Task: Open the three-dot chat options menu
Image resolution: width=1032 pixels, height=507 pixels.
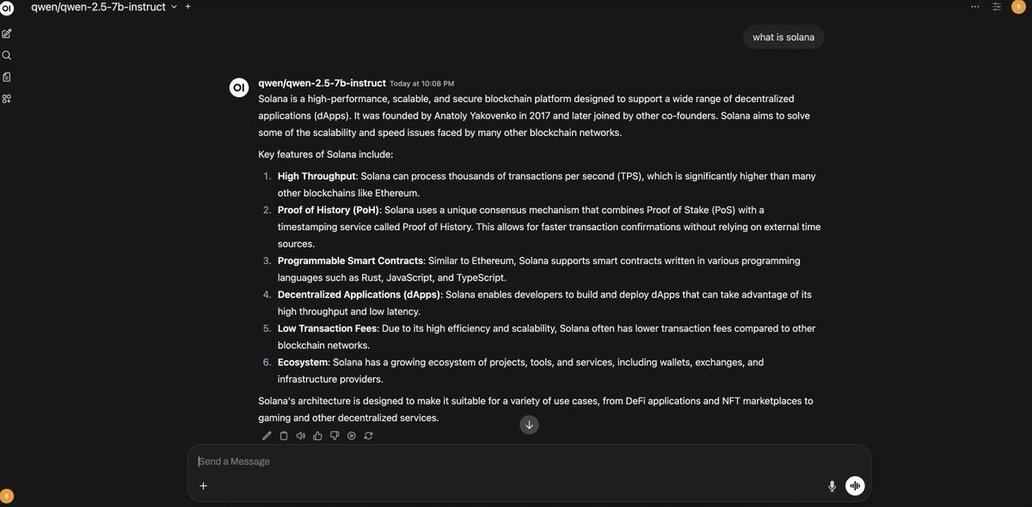Action: [x=975, y=7]
